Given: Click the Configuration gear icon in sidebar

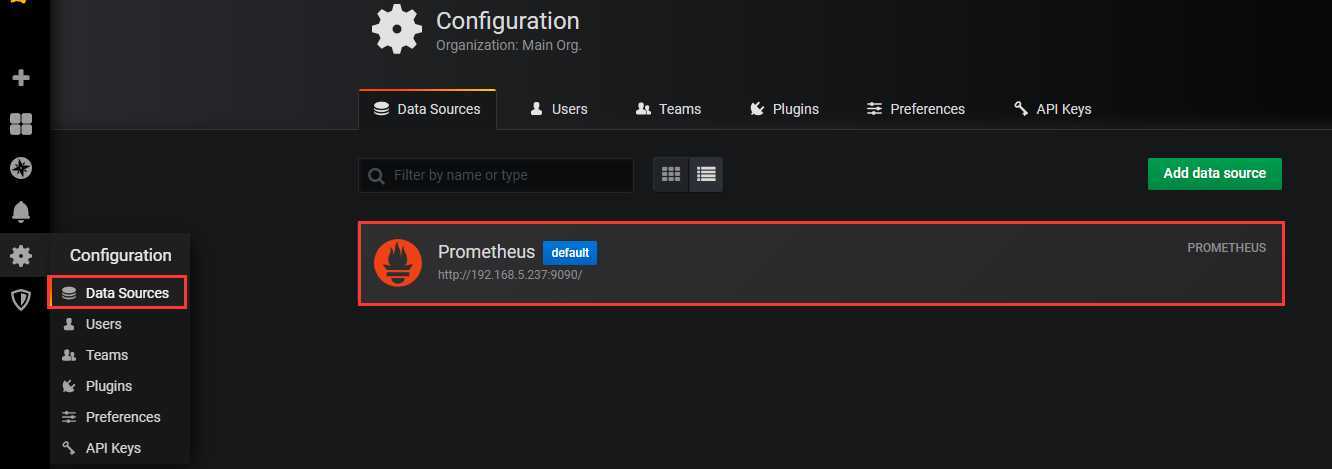Looking at the screenshot, I should click(20, 256).
